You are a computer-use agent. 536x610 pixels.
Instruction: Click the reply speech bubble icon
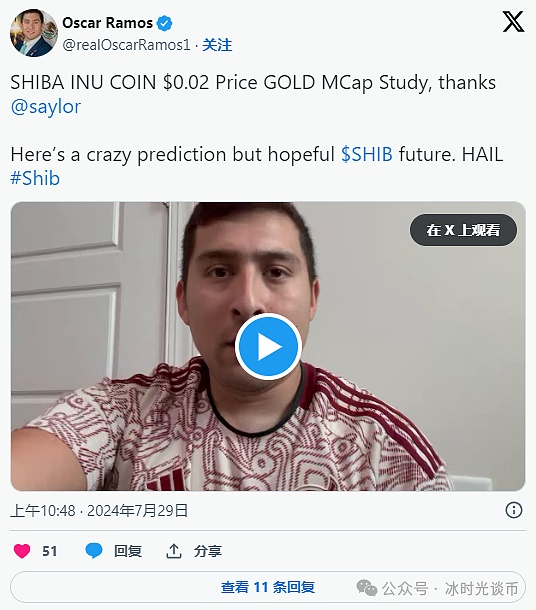coord(94,551)
